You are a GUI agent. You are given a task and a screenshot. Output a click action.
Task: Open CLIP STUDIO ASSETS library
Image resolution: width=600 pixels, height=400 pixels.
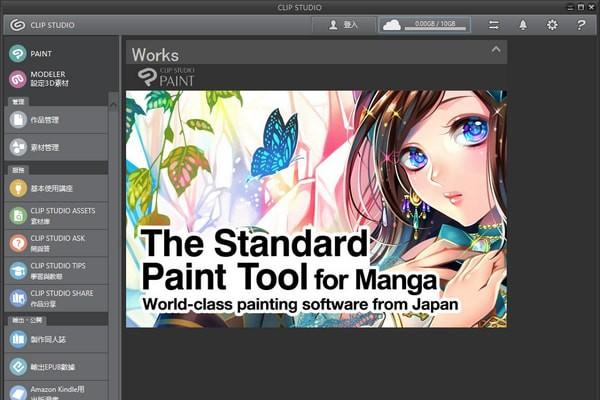(56, 216)
